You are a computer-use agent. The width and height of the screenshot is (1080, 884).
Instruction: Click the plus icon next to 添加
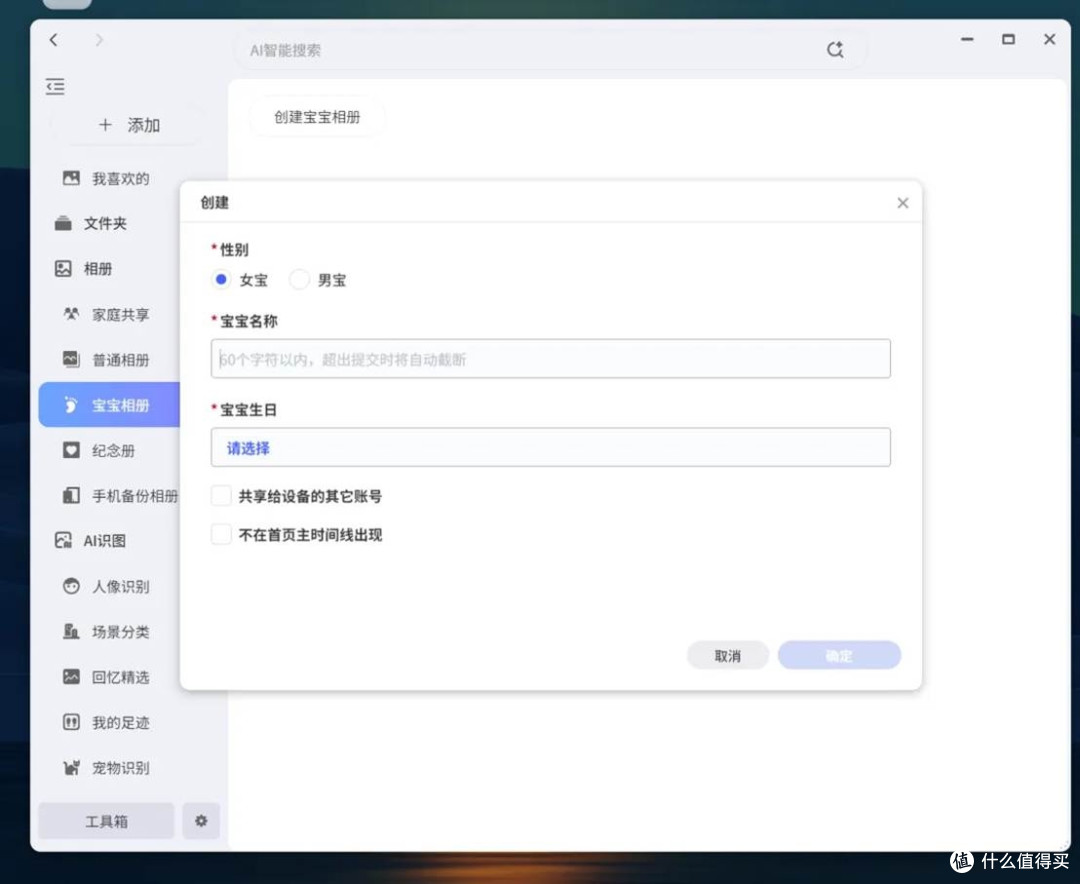click(x=105, y=125)
